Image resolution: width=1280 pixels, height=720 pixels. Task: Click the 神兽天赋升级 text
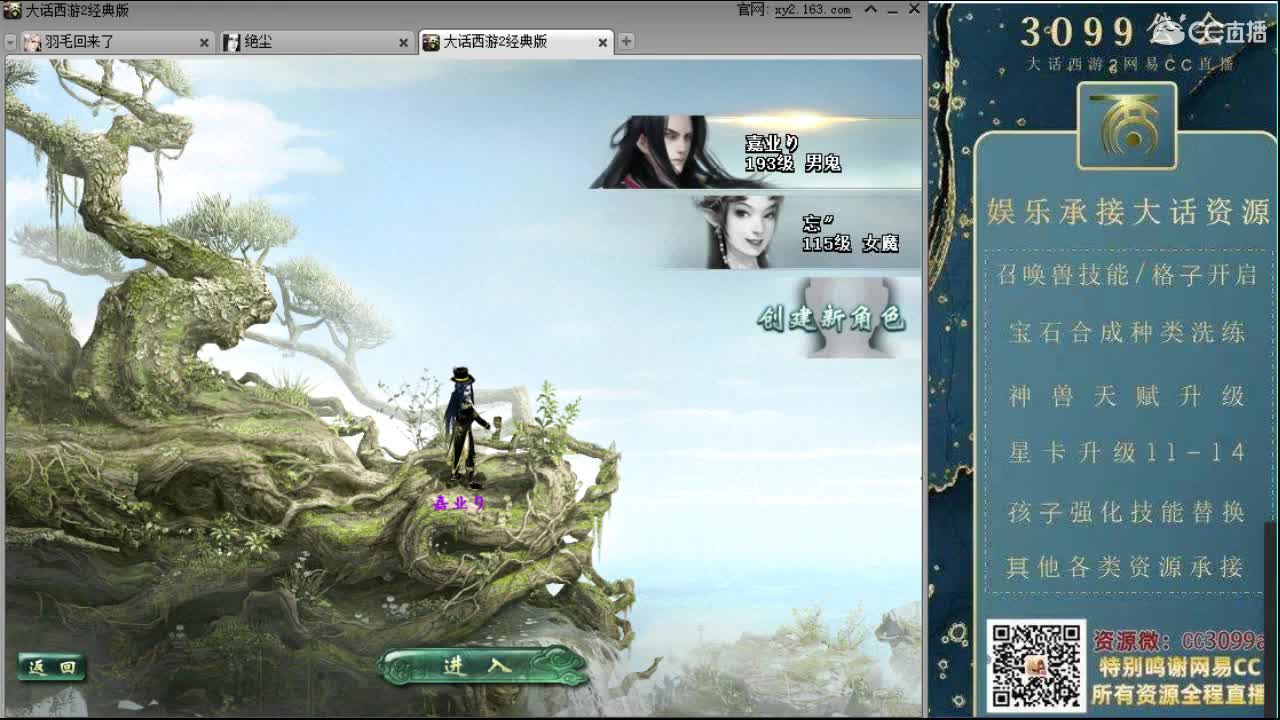click(1127, 396)
